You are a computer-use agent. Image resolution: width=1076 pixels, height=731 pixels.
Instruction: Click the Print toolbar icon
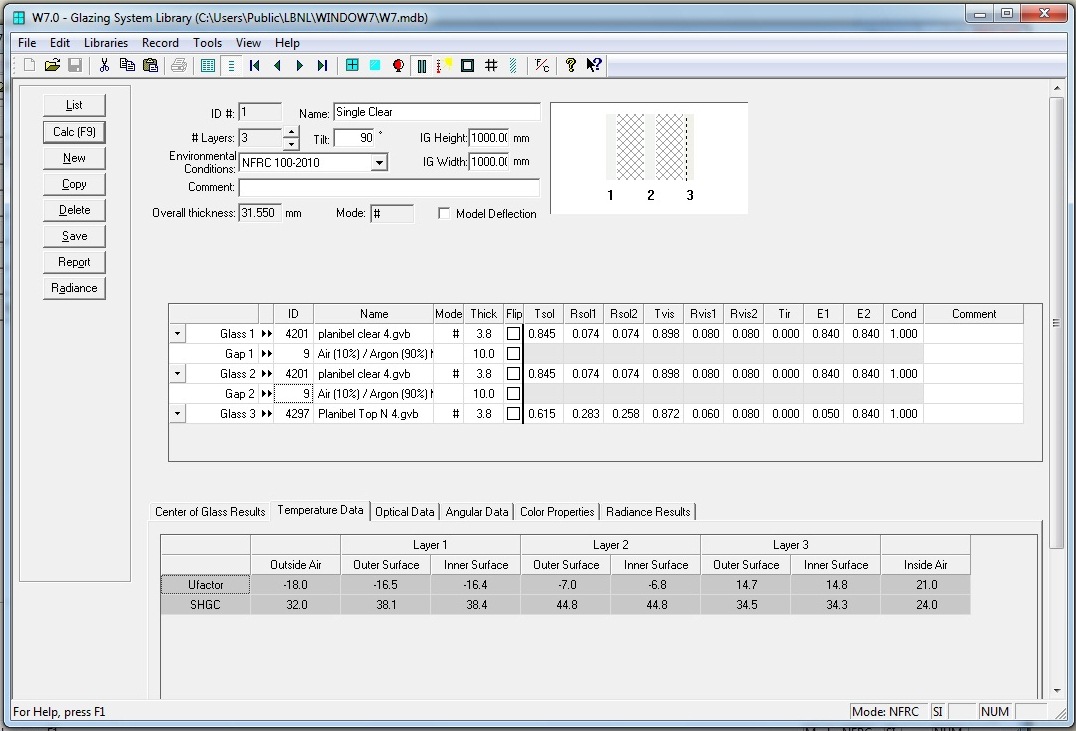click(179, 65)
